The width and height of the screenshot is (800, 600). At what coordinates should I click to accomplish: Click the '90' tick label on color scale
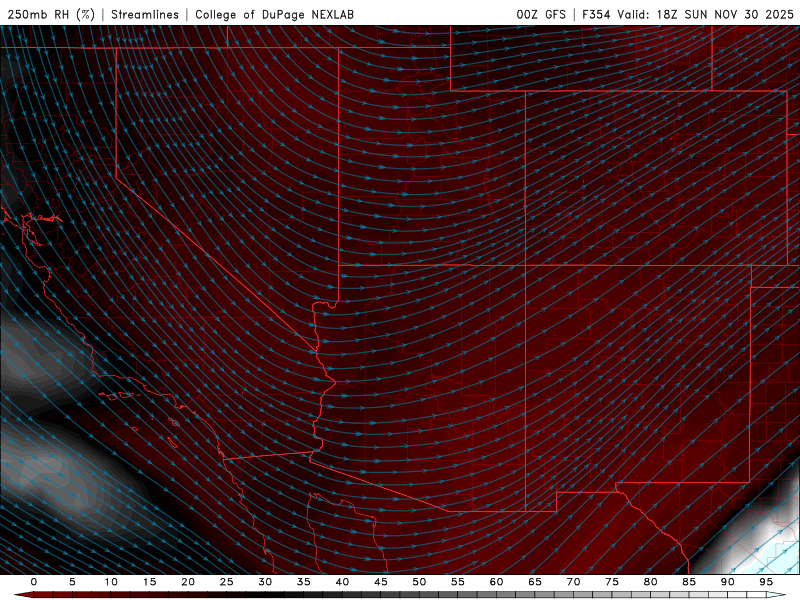click(x=727, y=582)
